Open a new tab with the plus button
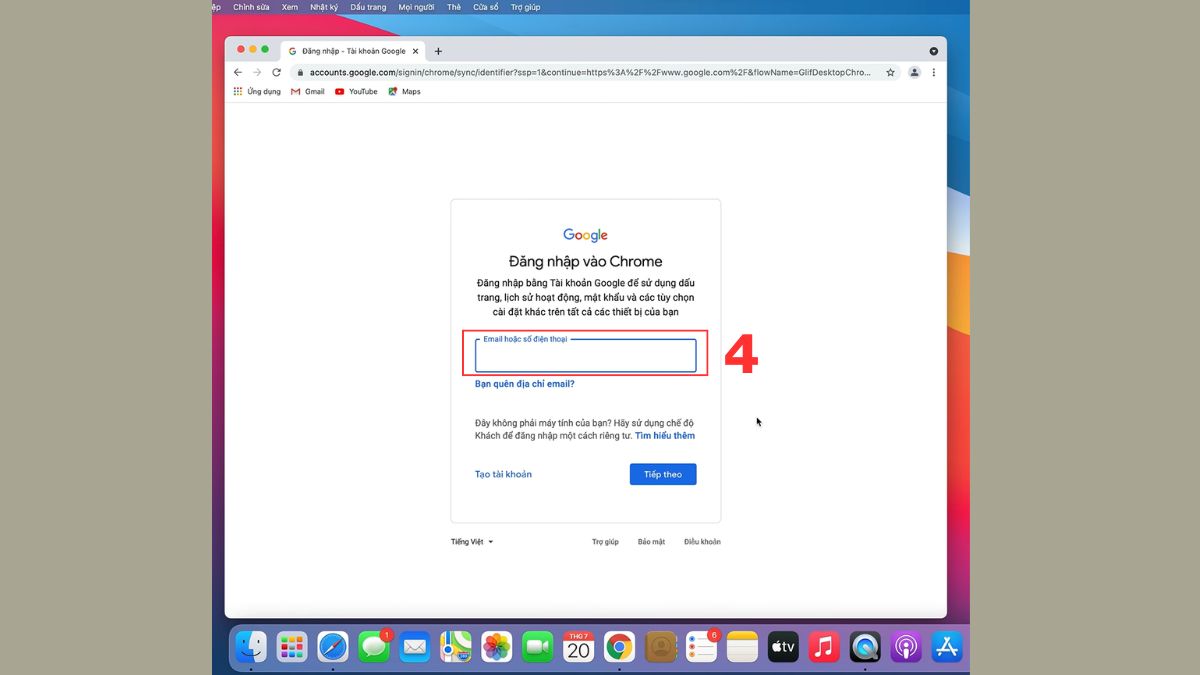1200x675 pixels. click(438, 51)
